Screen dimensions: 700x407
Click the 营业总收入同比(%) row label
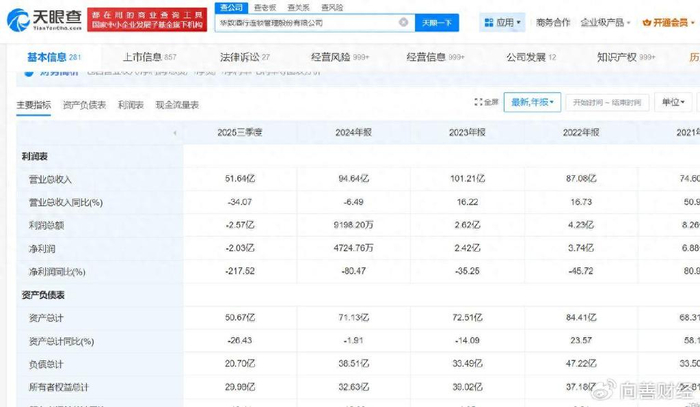click(x=66, y=203)
